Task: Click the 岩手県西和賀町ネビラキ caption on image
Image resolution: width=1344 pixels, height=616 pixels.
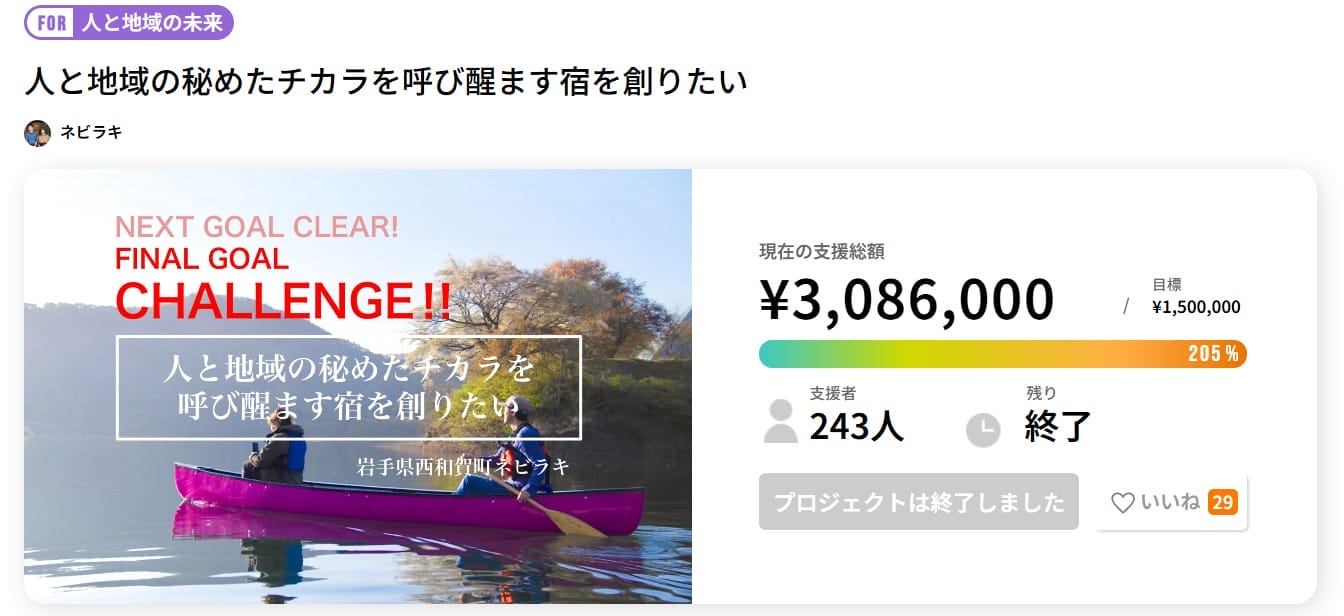Action: click(462, 466)
